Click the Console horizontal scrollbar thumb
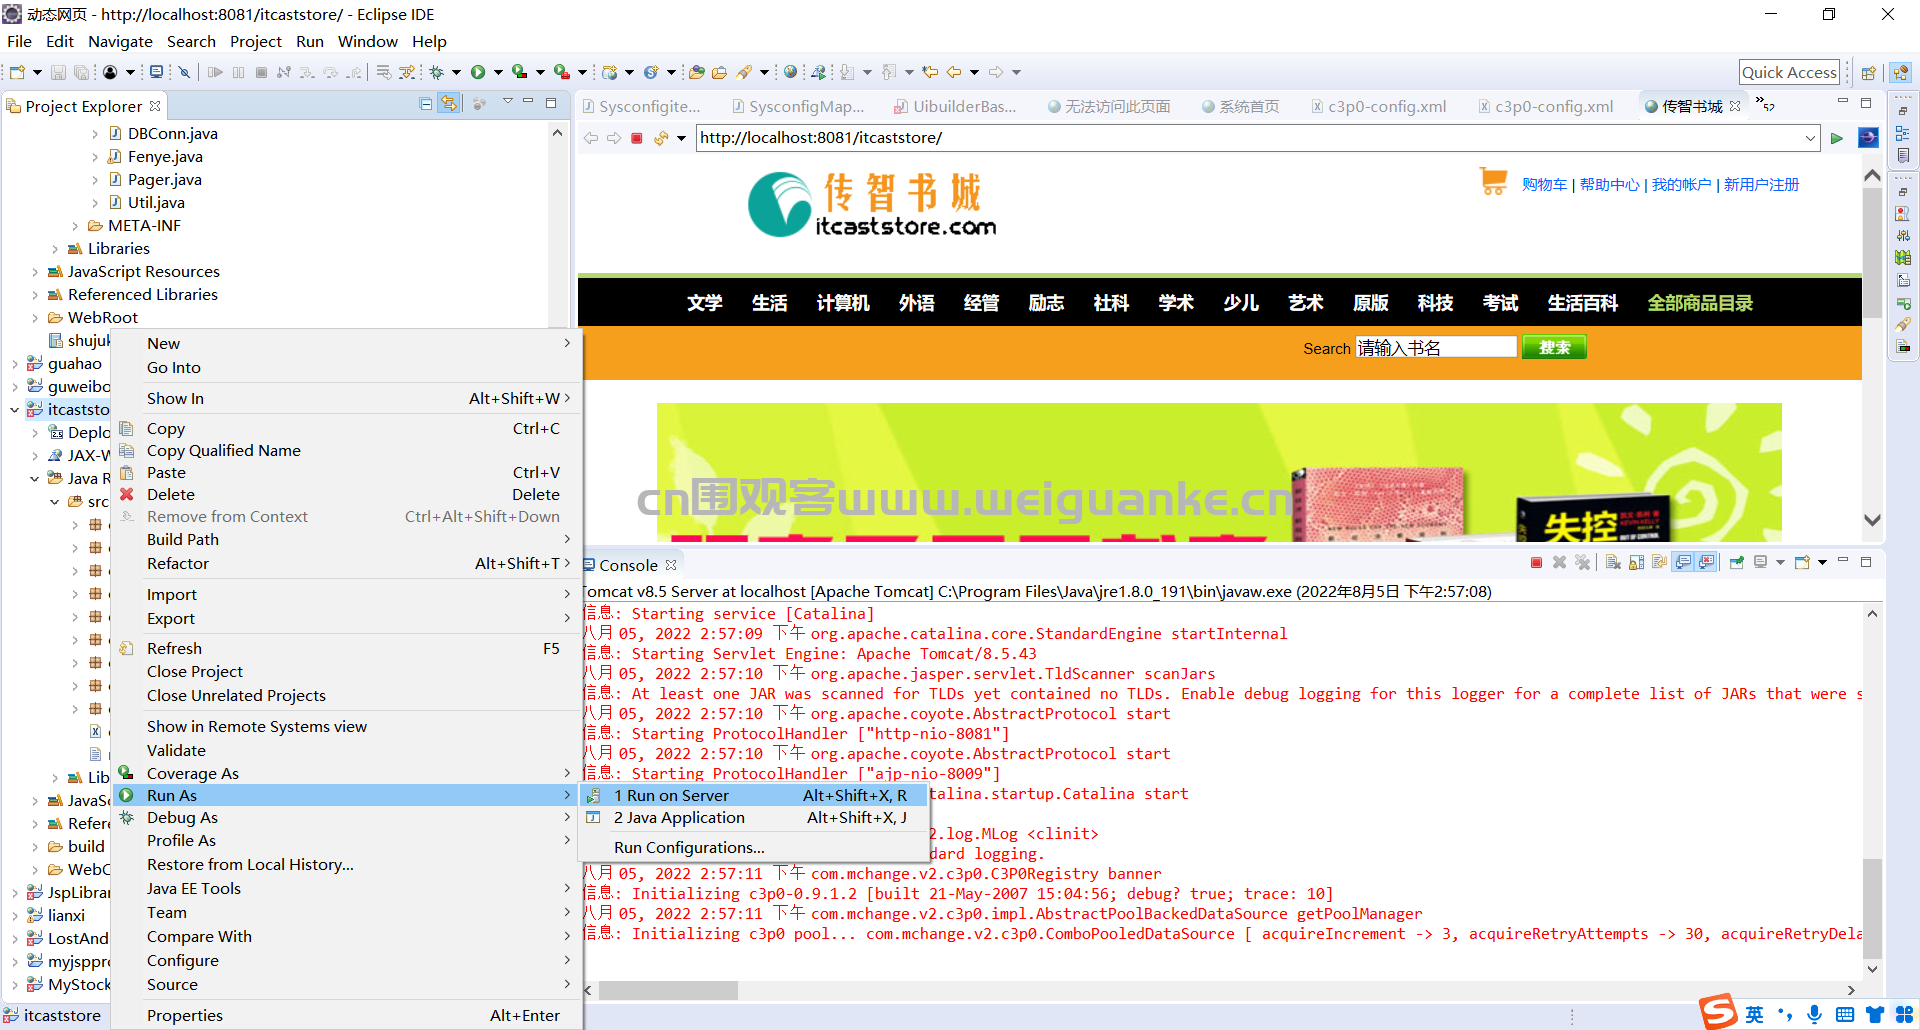Viewport: 1920px width, 1030px height. pos(668,990)
